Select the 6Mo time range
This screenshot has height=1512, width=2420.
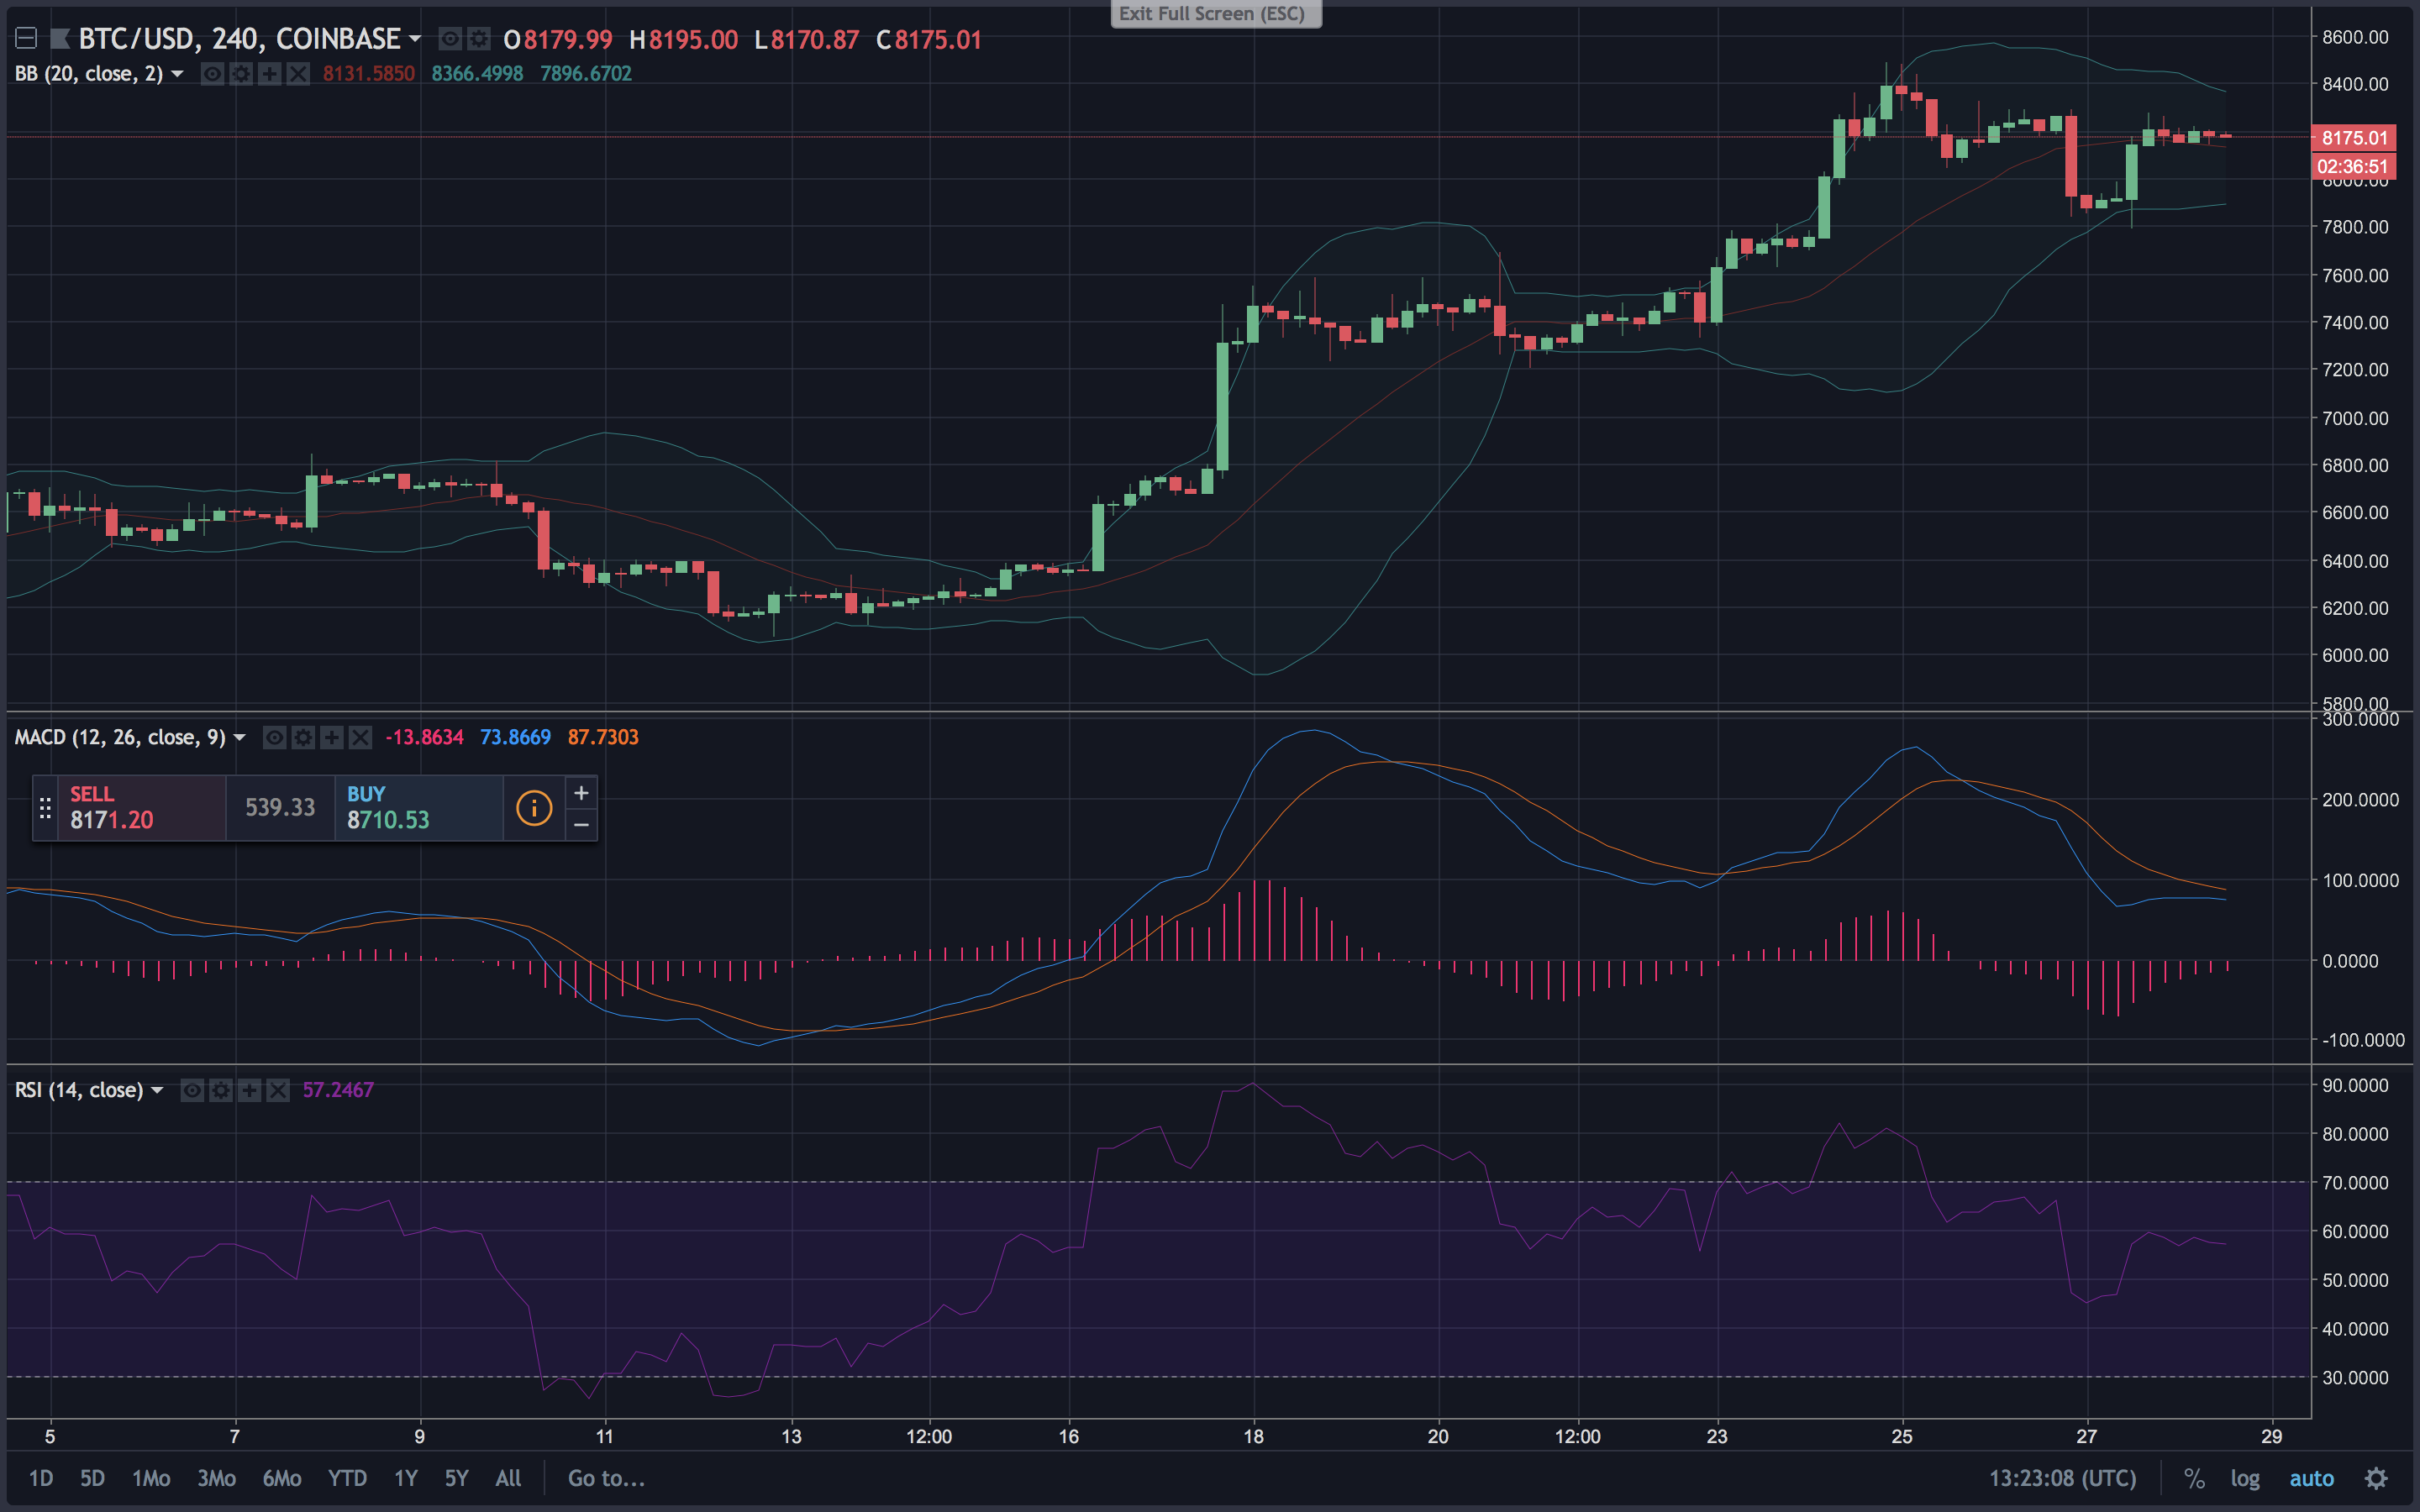click(x=282, y=1478)
